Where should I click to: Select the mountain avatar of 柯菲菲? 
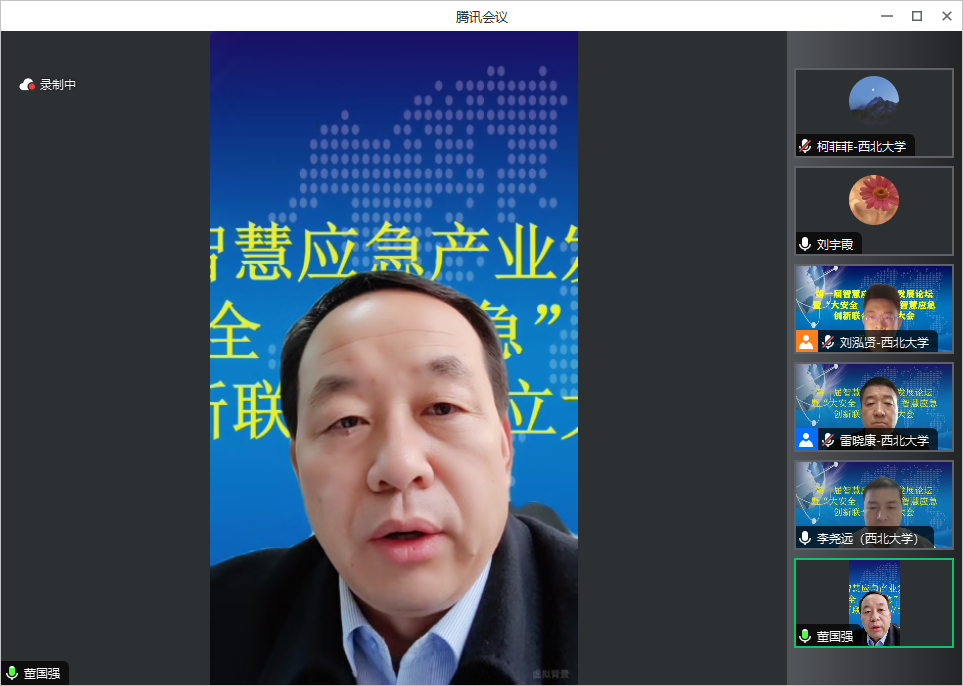point(873,101)
